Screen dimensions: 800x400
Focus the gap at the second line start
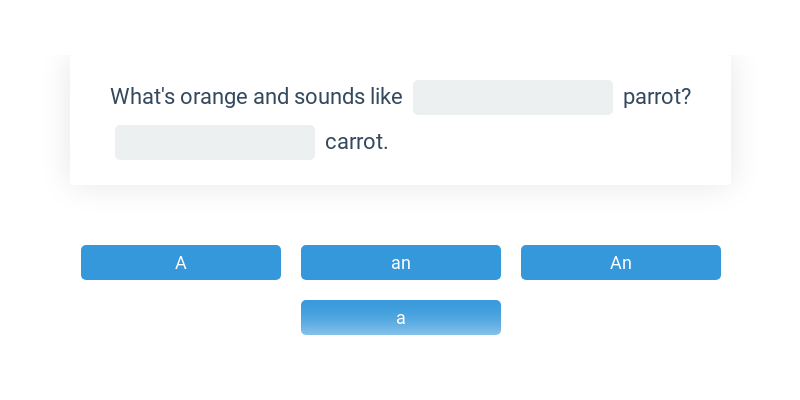click(215, 142)
